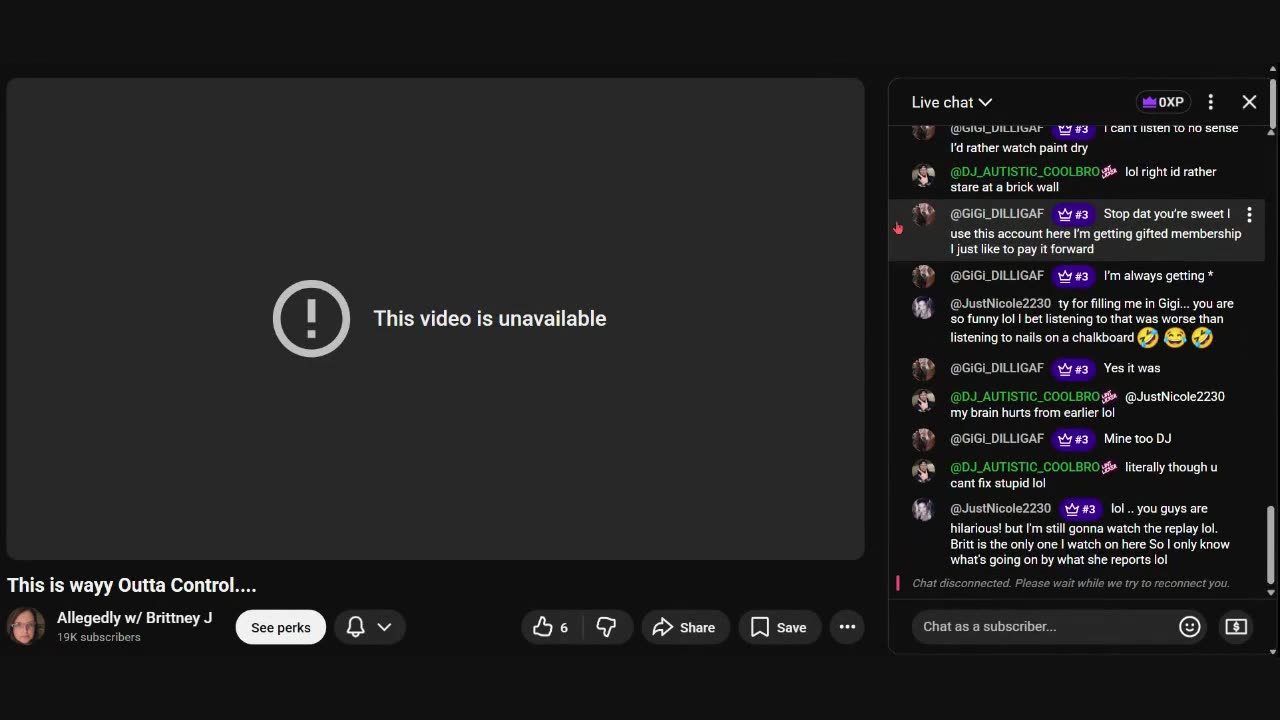
Task: Click @JustNicole2230 avatar on 'ty for filling me in' message
Action: (x=923, y=307)
